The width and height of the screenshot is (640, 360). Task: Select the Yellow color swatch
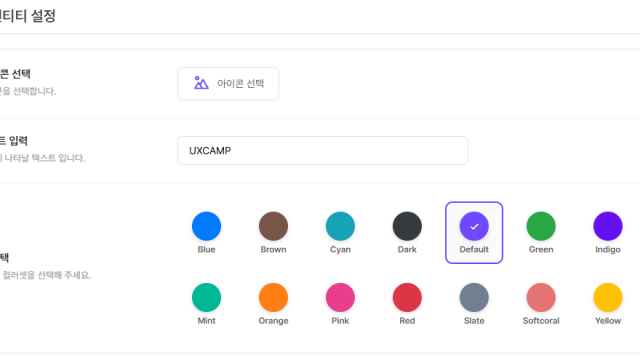608,298
